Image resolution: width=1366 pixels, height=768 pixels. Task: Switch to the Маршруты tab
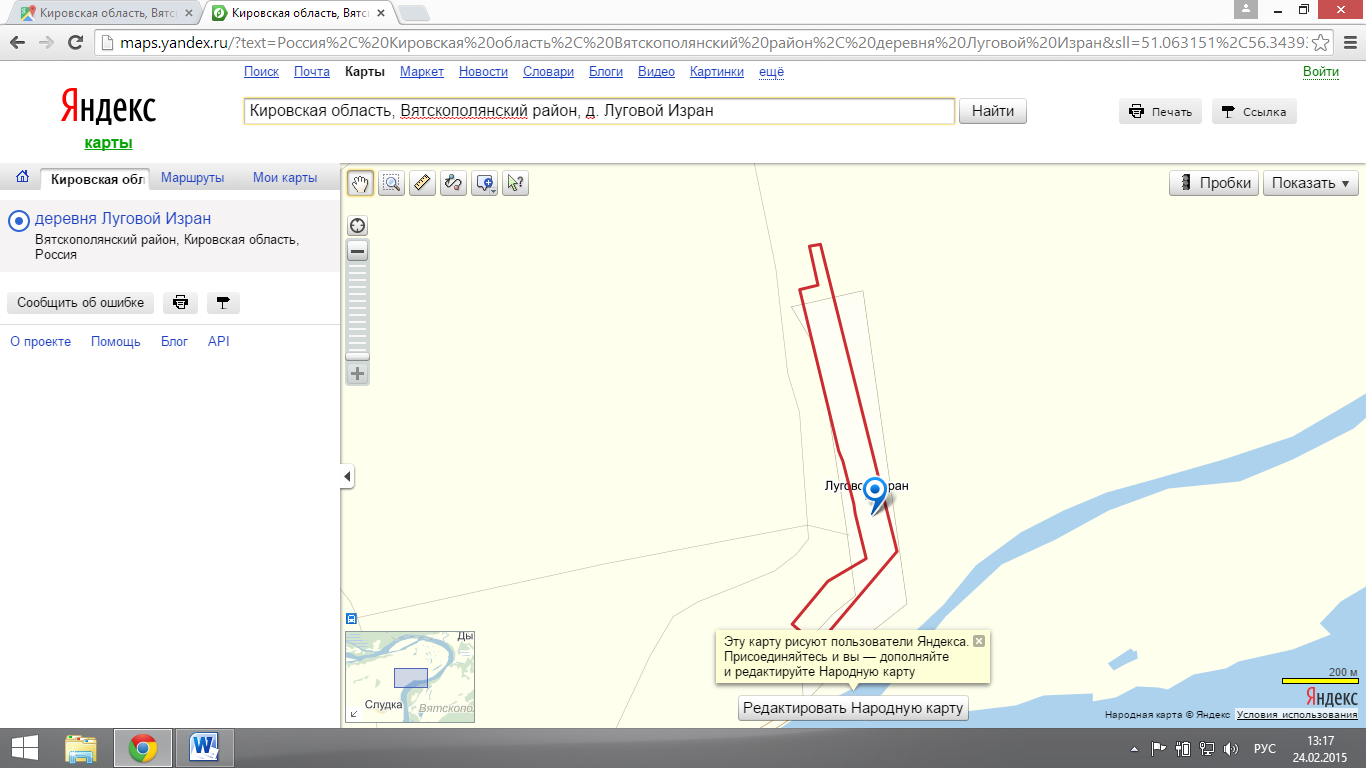click(192, 178)
